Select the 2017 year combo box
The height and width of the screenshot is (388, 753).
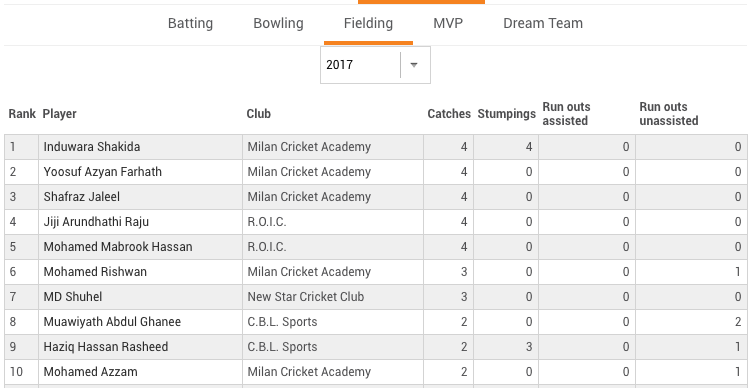(x=376, y=65)
